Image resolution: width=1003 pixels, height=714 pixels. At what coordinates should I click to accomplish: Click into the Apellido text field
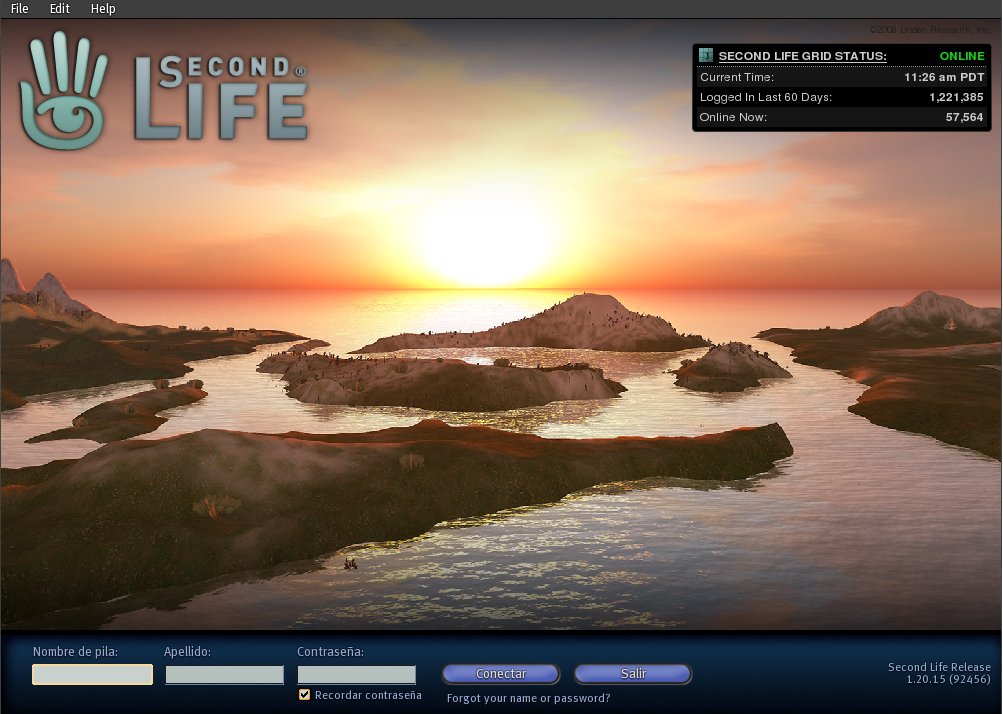pos(224,675)
